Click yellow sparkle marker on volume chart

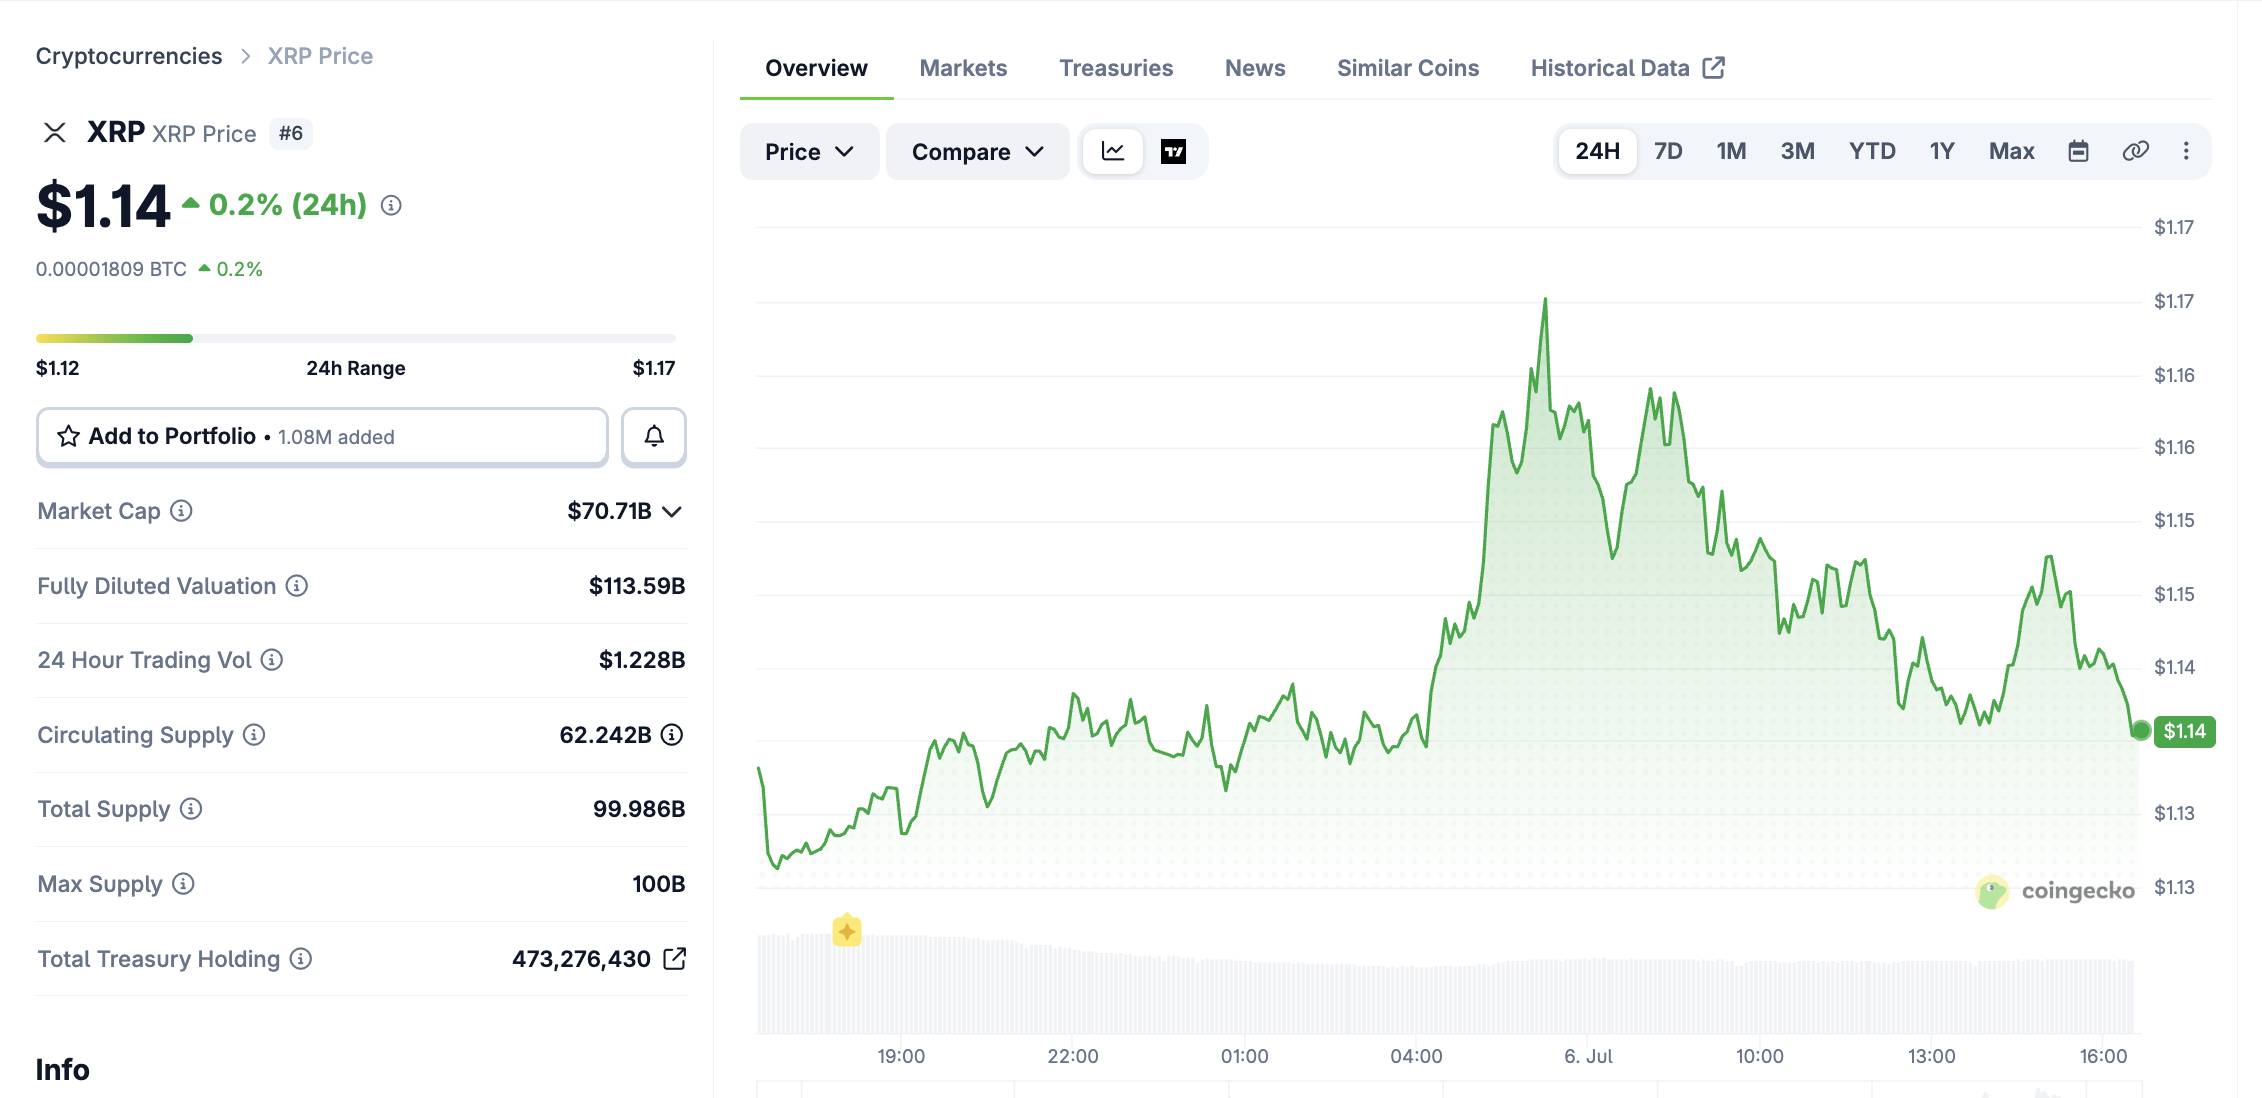pyautogui.click(x=847, y=930)
